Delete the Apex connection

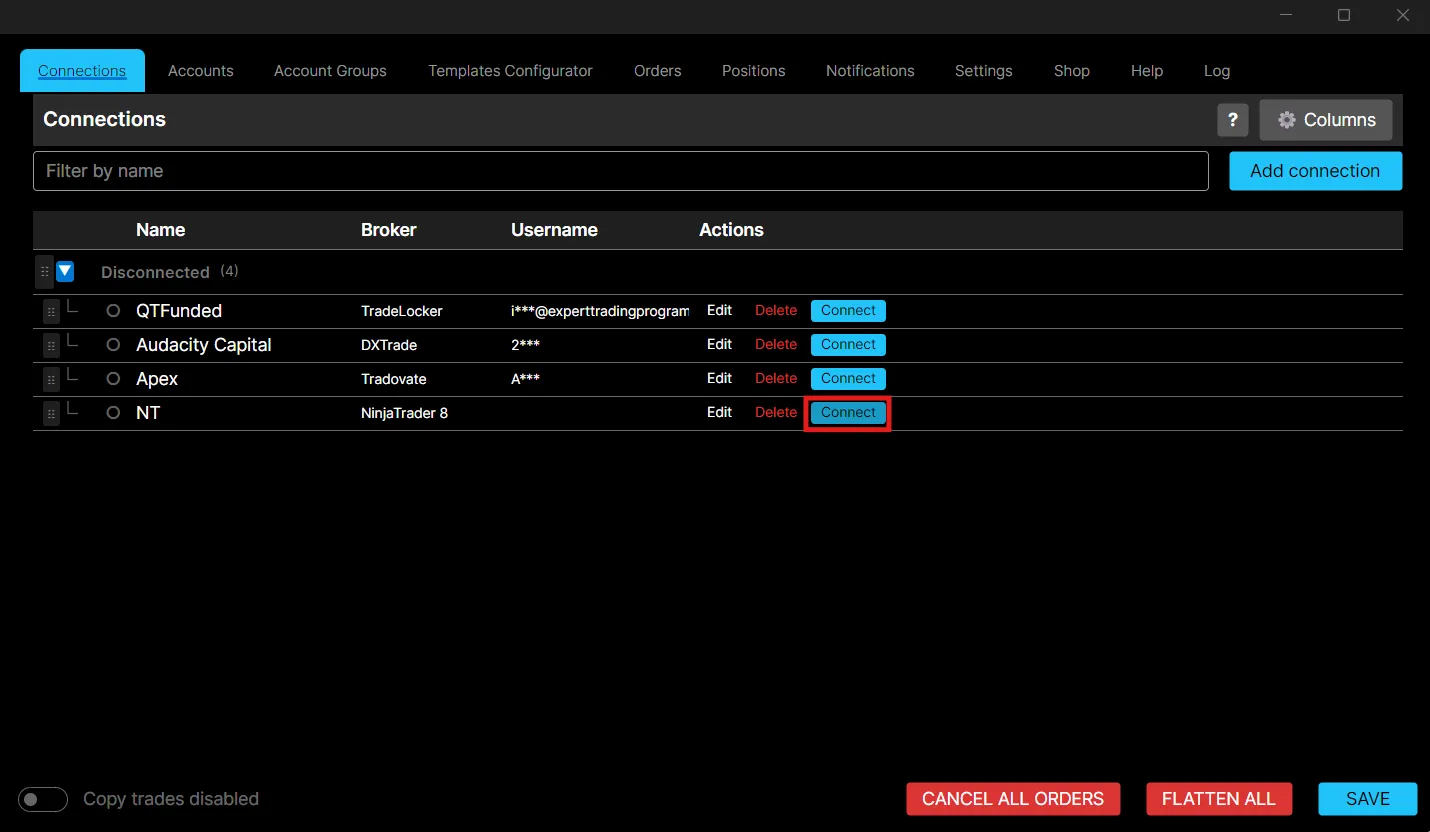tap(776, 379)
